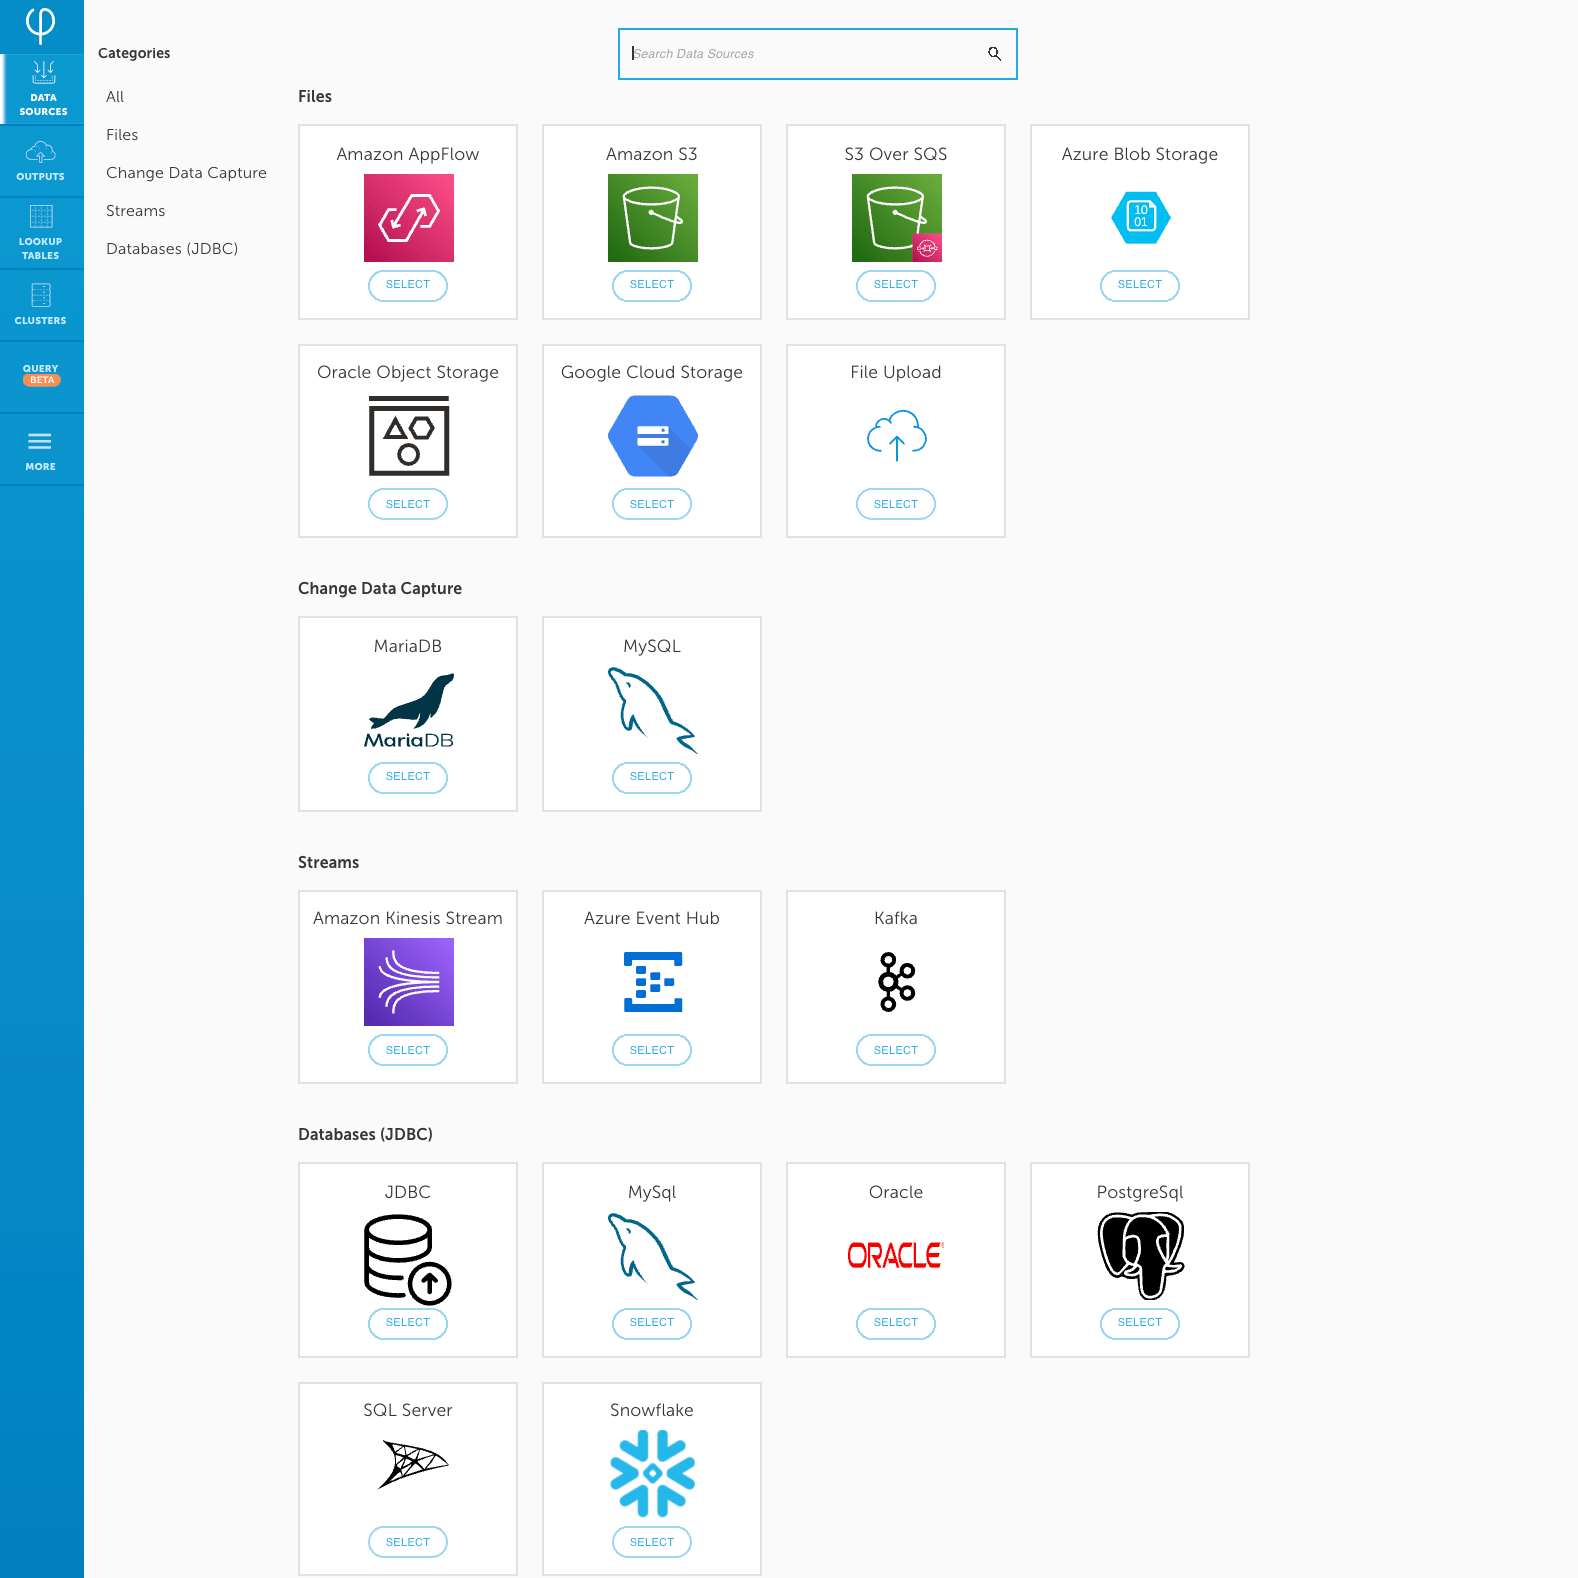Select JDBC data source
The width and height of the screenshot is (1578, 1578).
408,1323
